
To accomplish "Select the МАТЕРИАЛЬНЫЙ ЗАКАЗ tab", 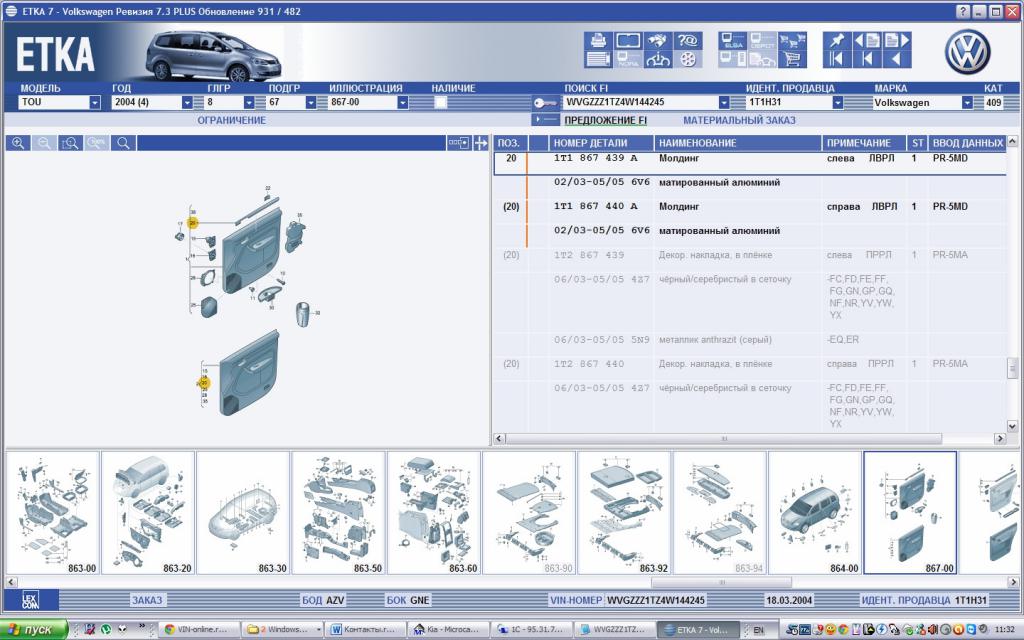I will (x=739, y=120).
